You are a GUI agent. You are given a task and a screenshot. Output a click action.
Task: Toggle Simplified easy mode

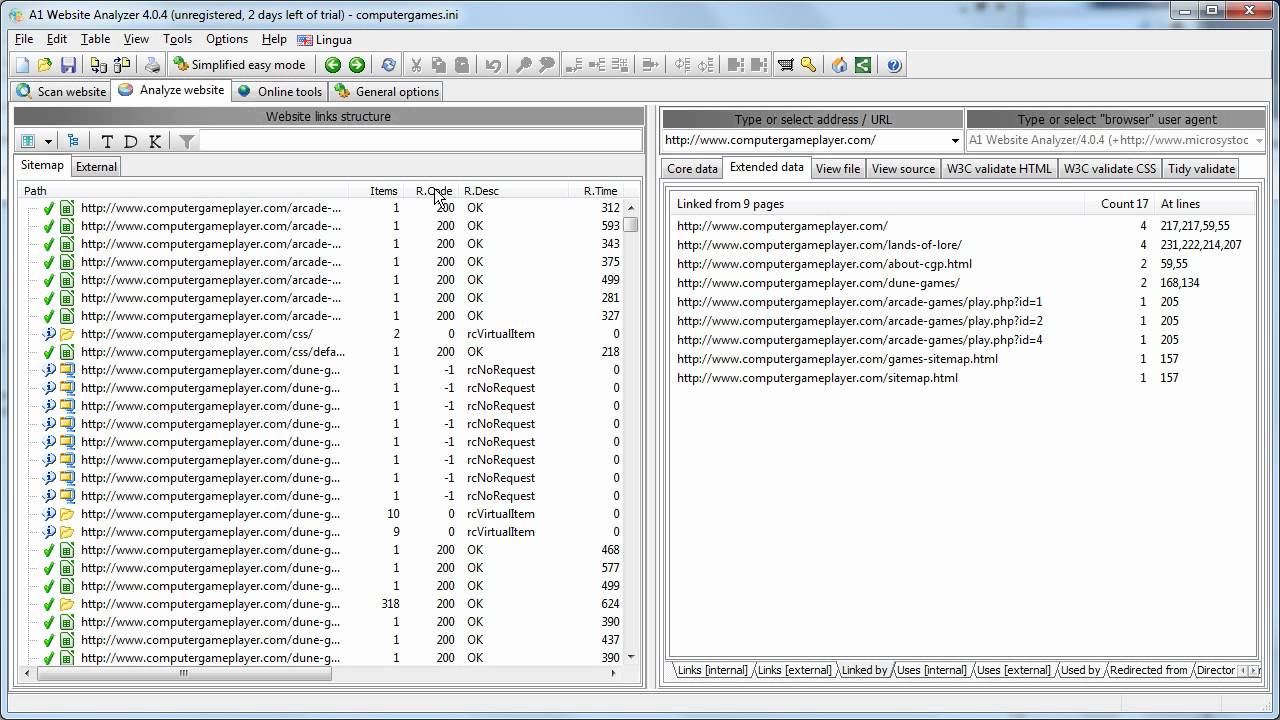click(x=239, y=65)
